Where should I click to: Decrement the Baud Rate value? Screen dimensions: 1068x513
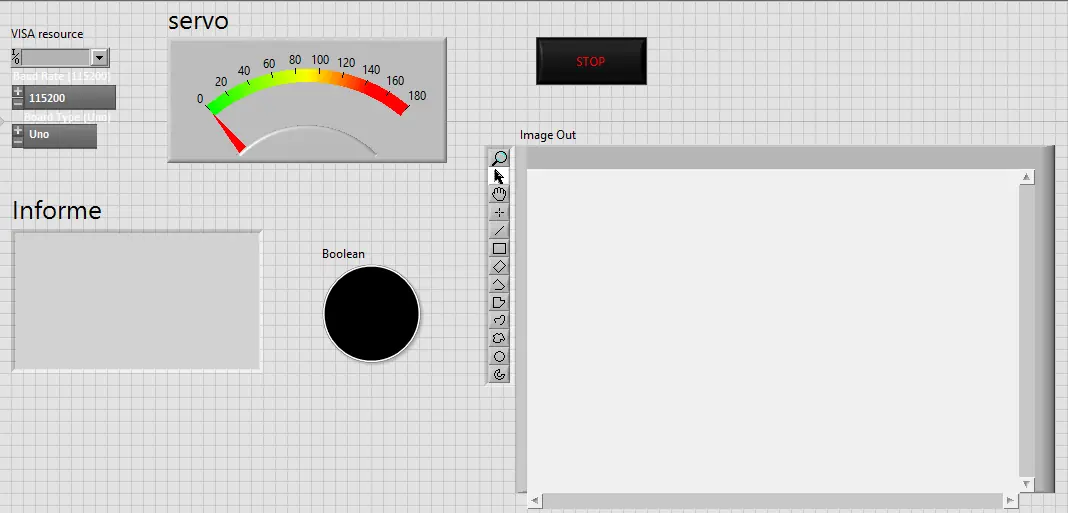click(x=18, y=103)
